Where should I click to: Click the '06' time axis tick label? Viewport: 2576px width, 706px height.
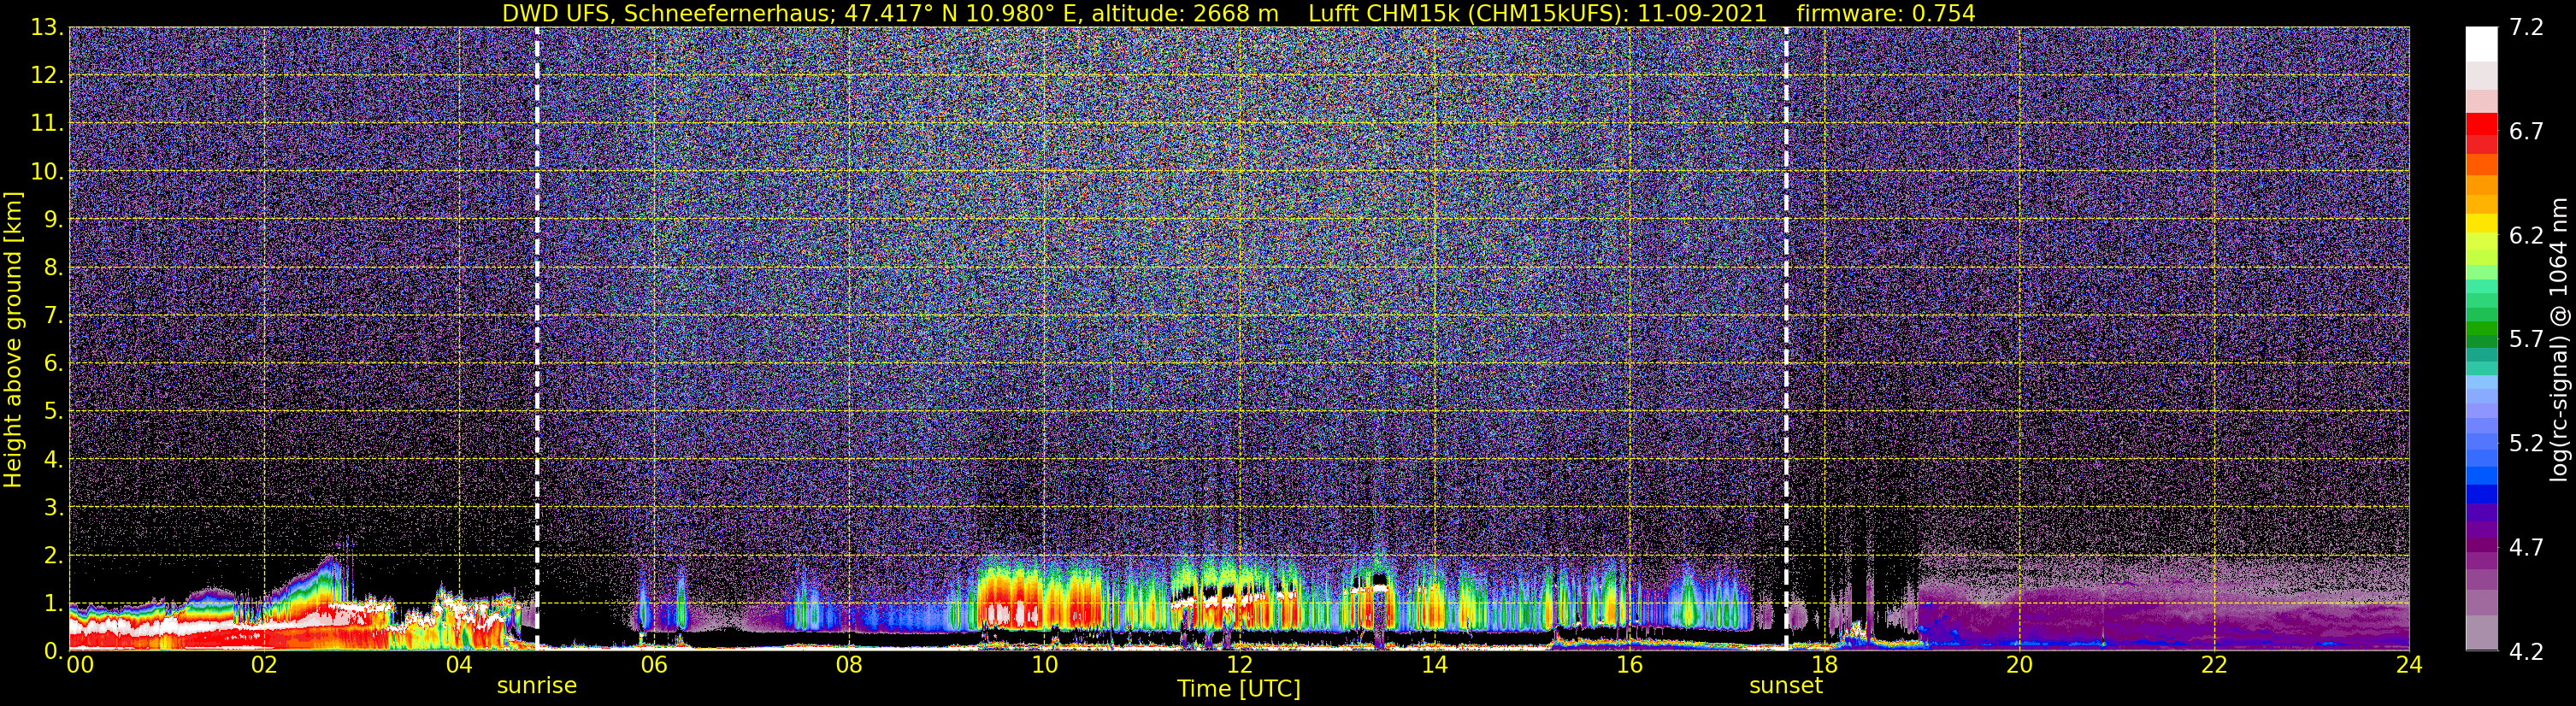654,666
